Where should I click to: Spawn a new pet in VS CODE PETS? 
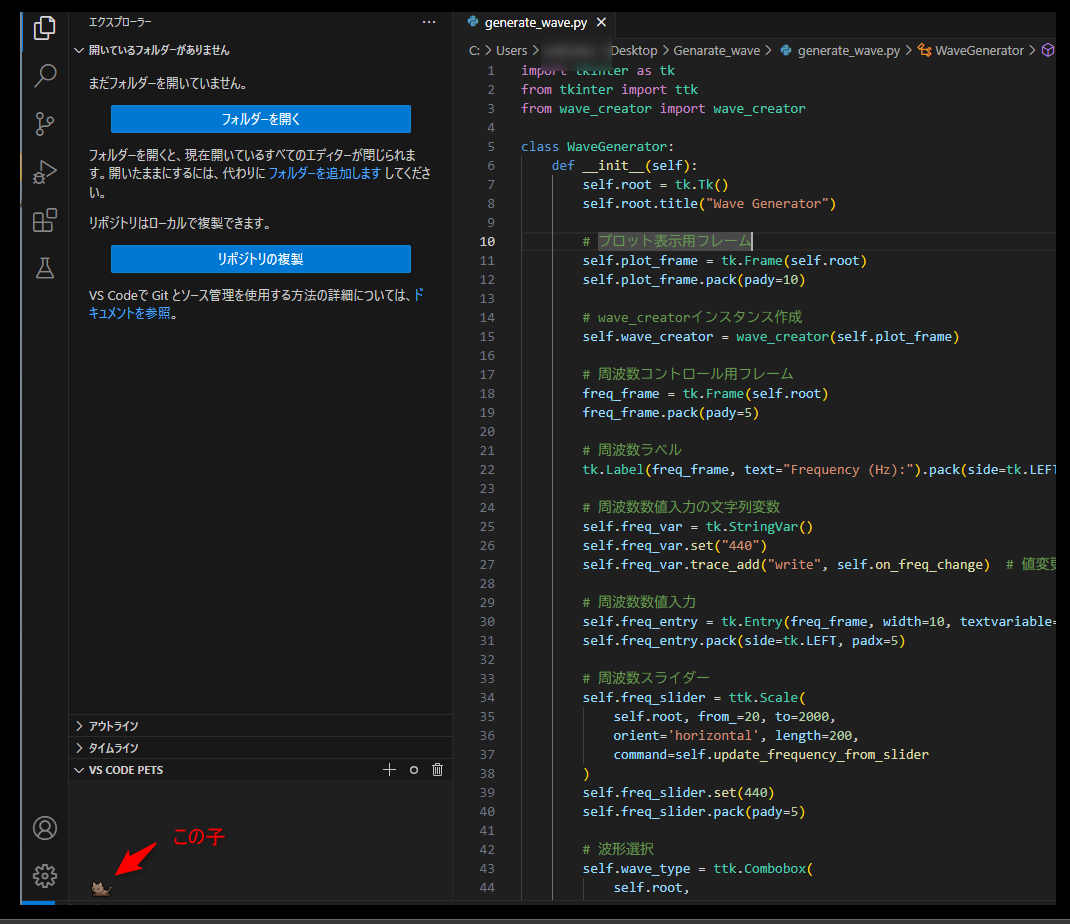[389, 769]
